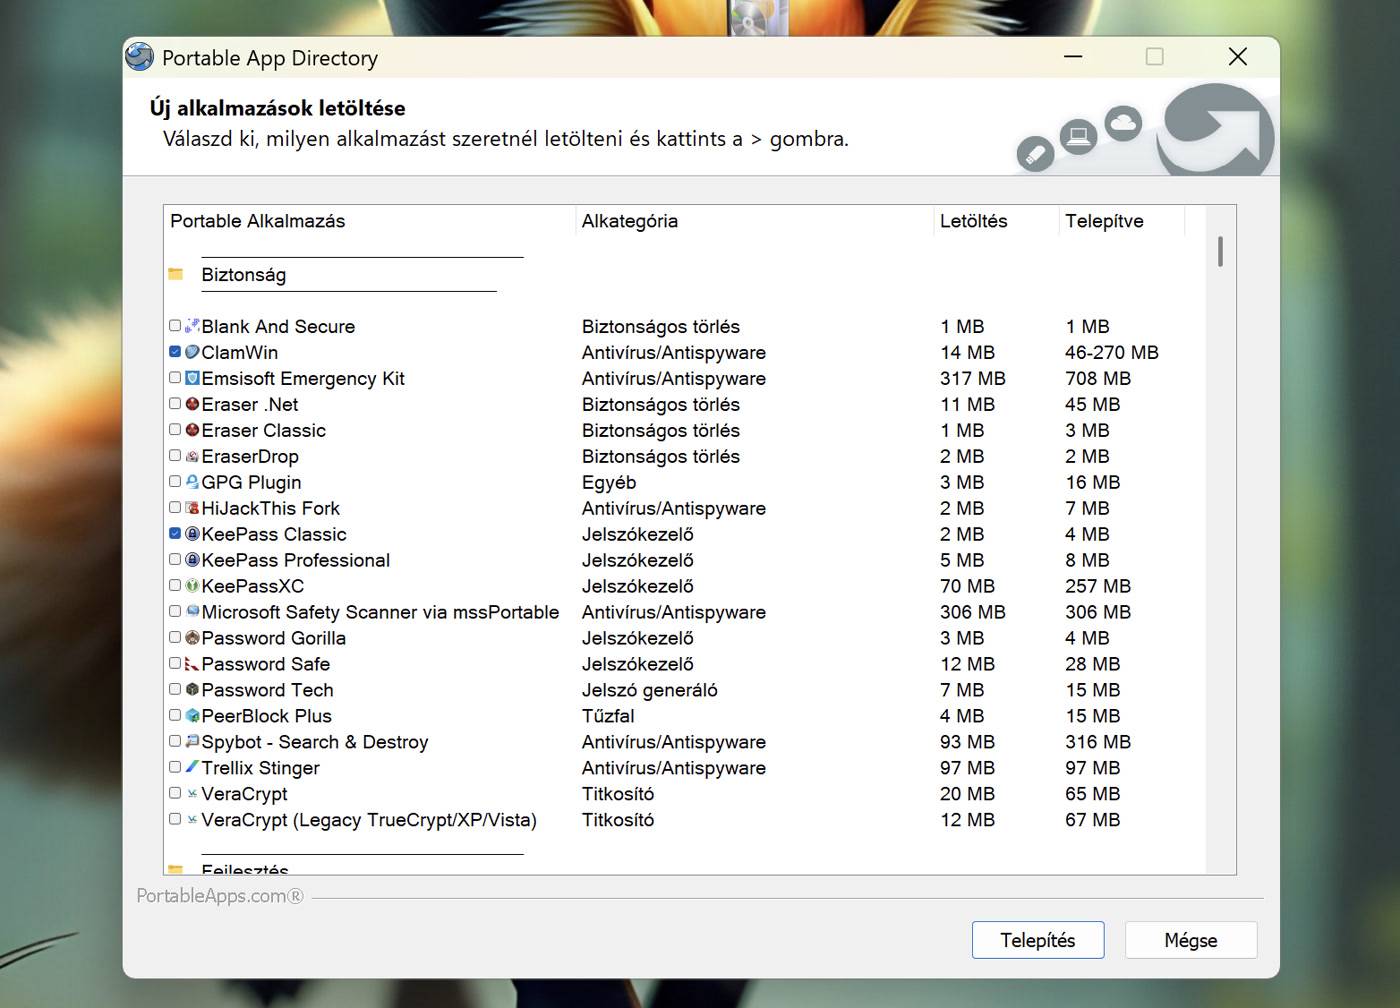Click the Emsisoft Emergency Kit icon
The image size is (1400, 1008).
pos(193,378)
